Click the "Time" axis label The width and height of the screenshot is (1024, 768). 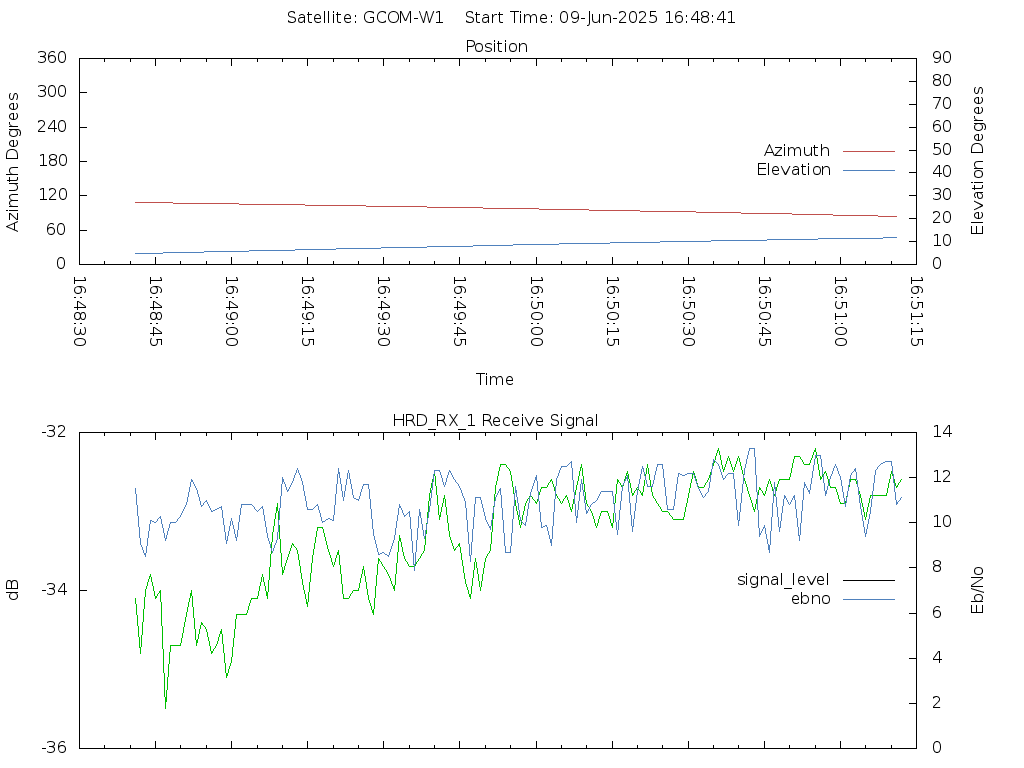click(x=494, y=379)
